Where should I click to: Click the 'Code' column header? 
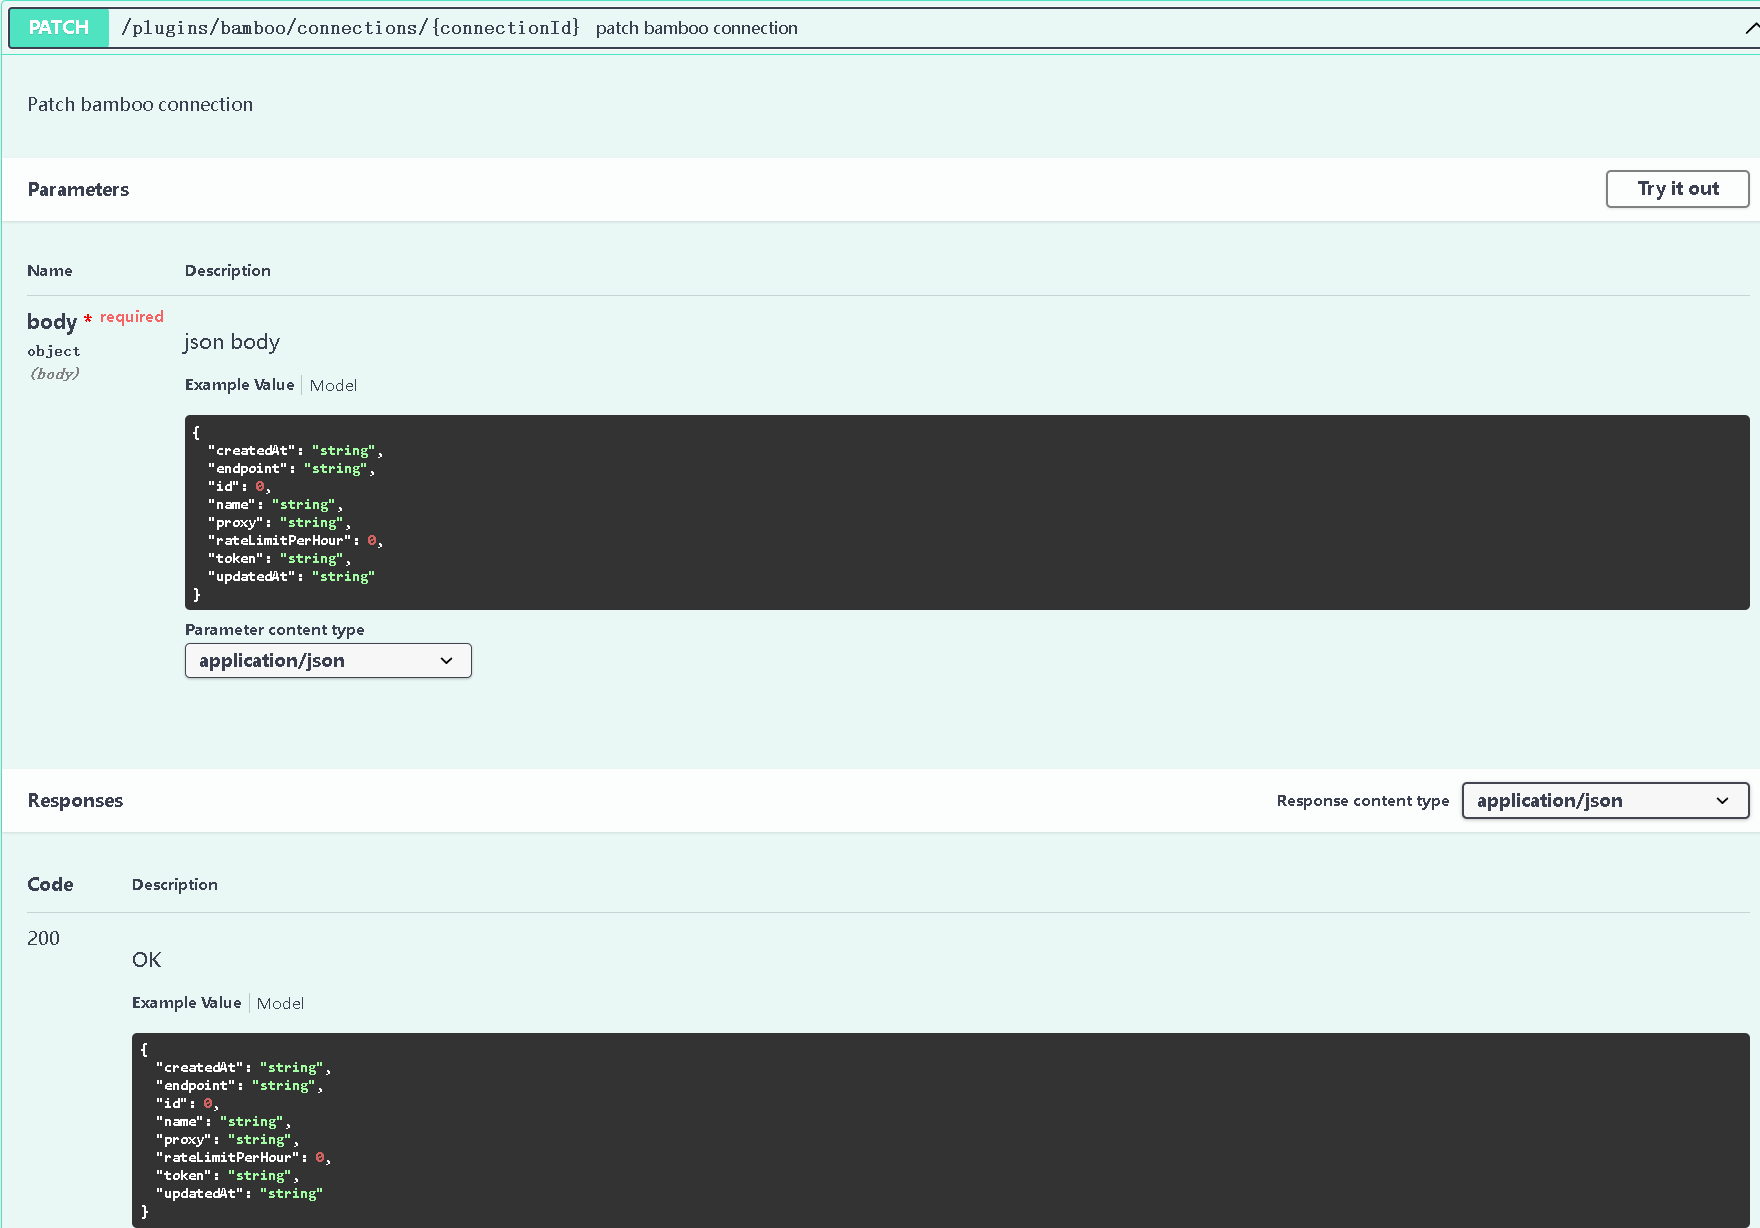click(50, 885)
